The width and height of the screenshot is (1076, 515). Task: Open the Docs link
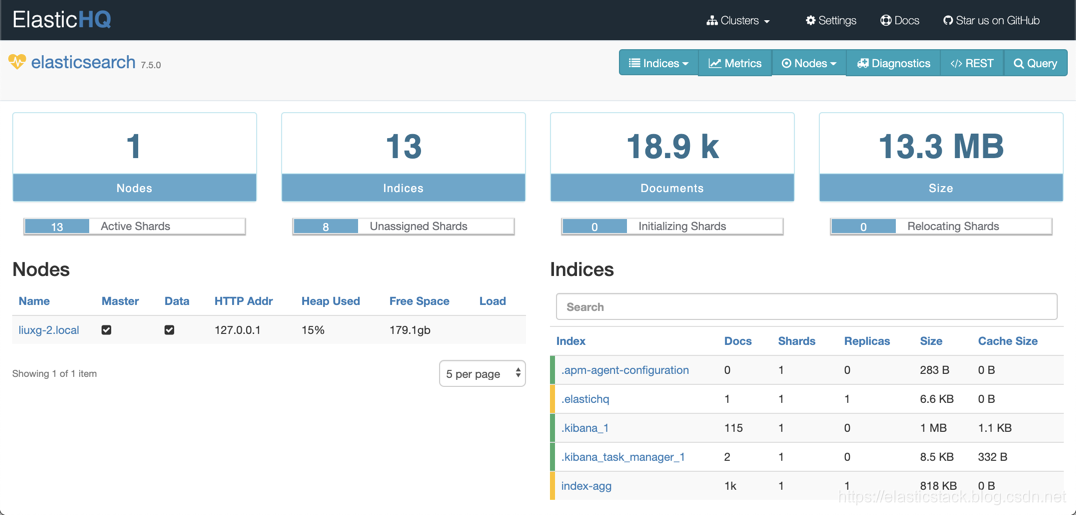[x=900, y=21]
